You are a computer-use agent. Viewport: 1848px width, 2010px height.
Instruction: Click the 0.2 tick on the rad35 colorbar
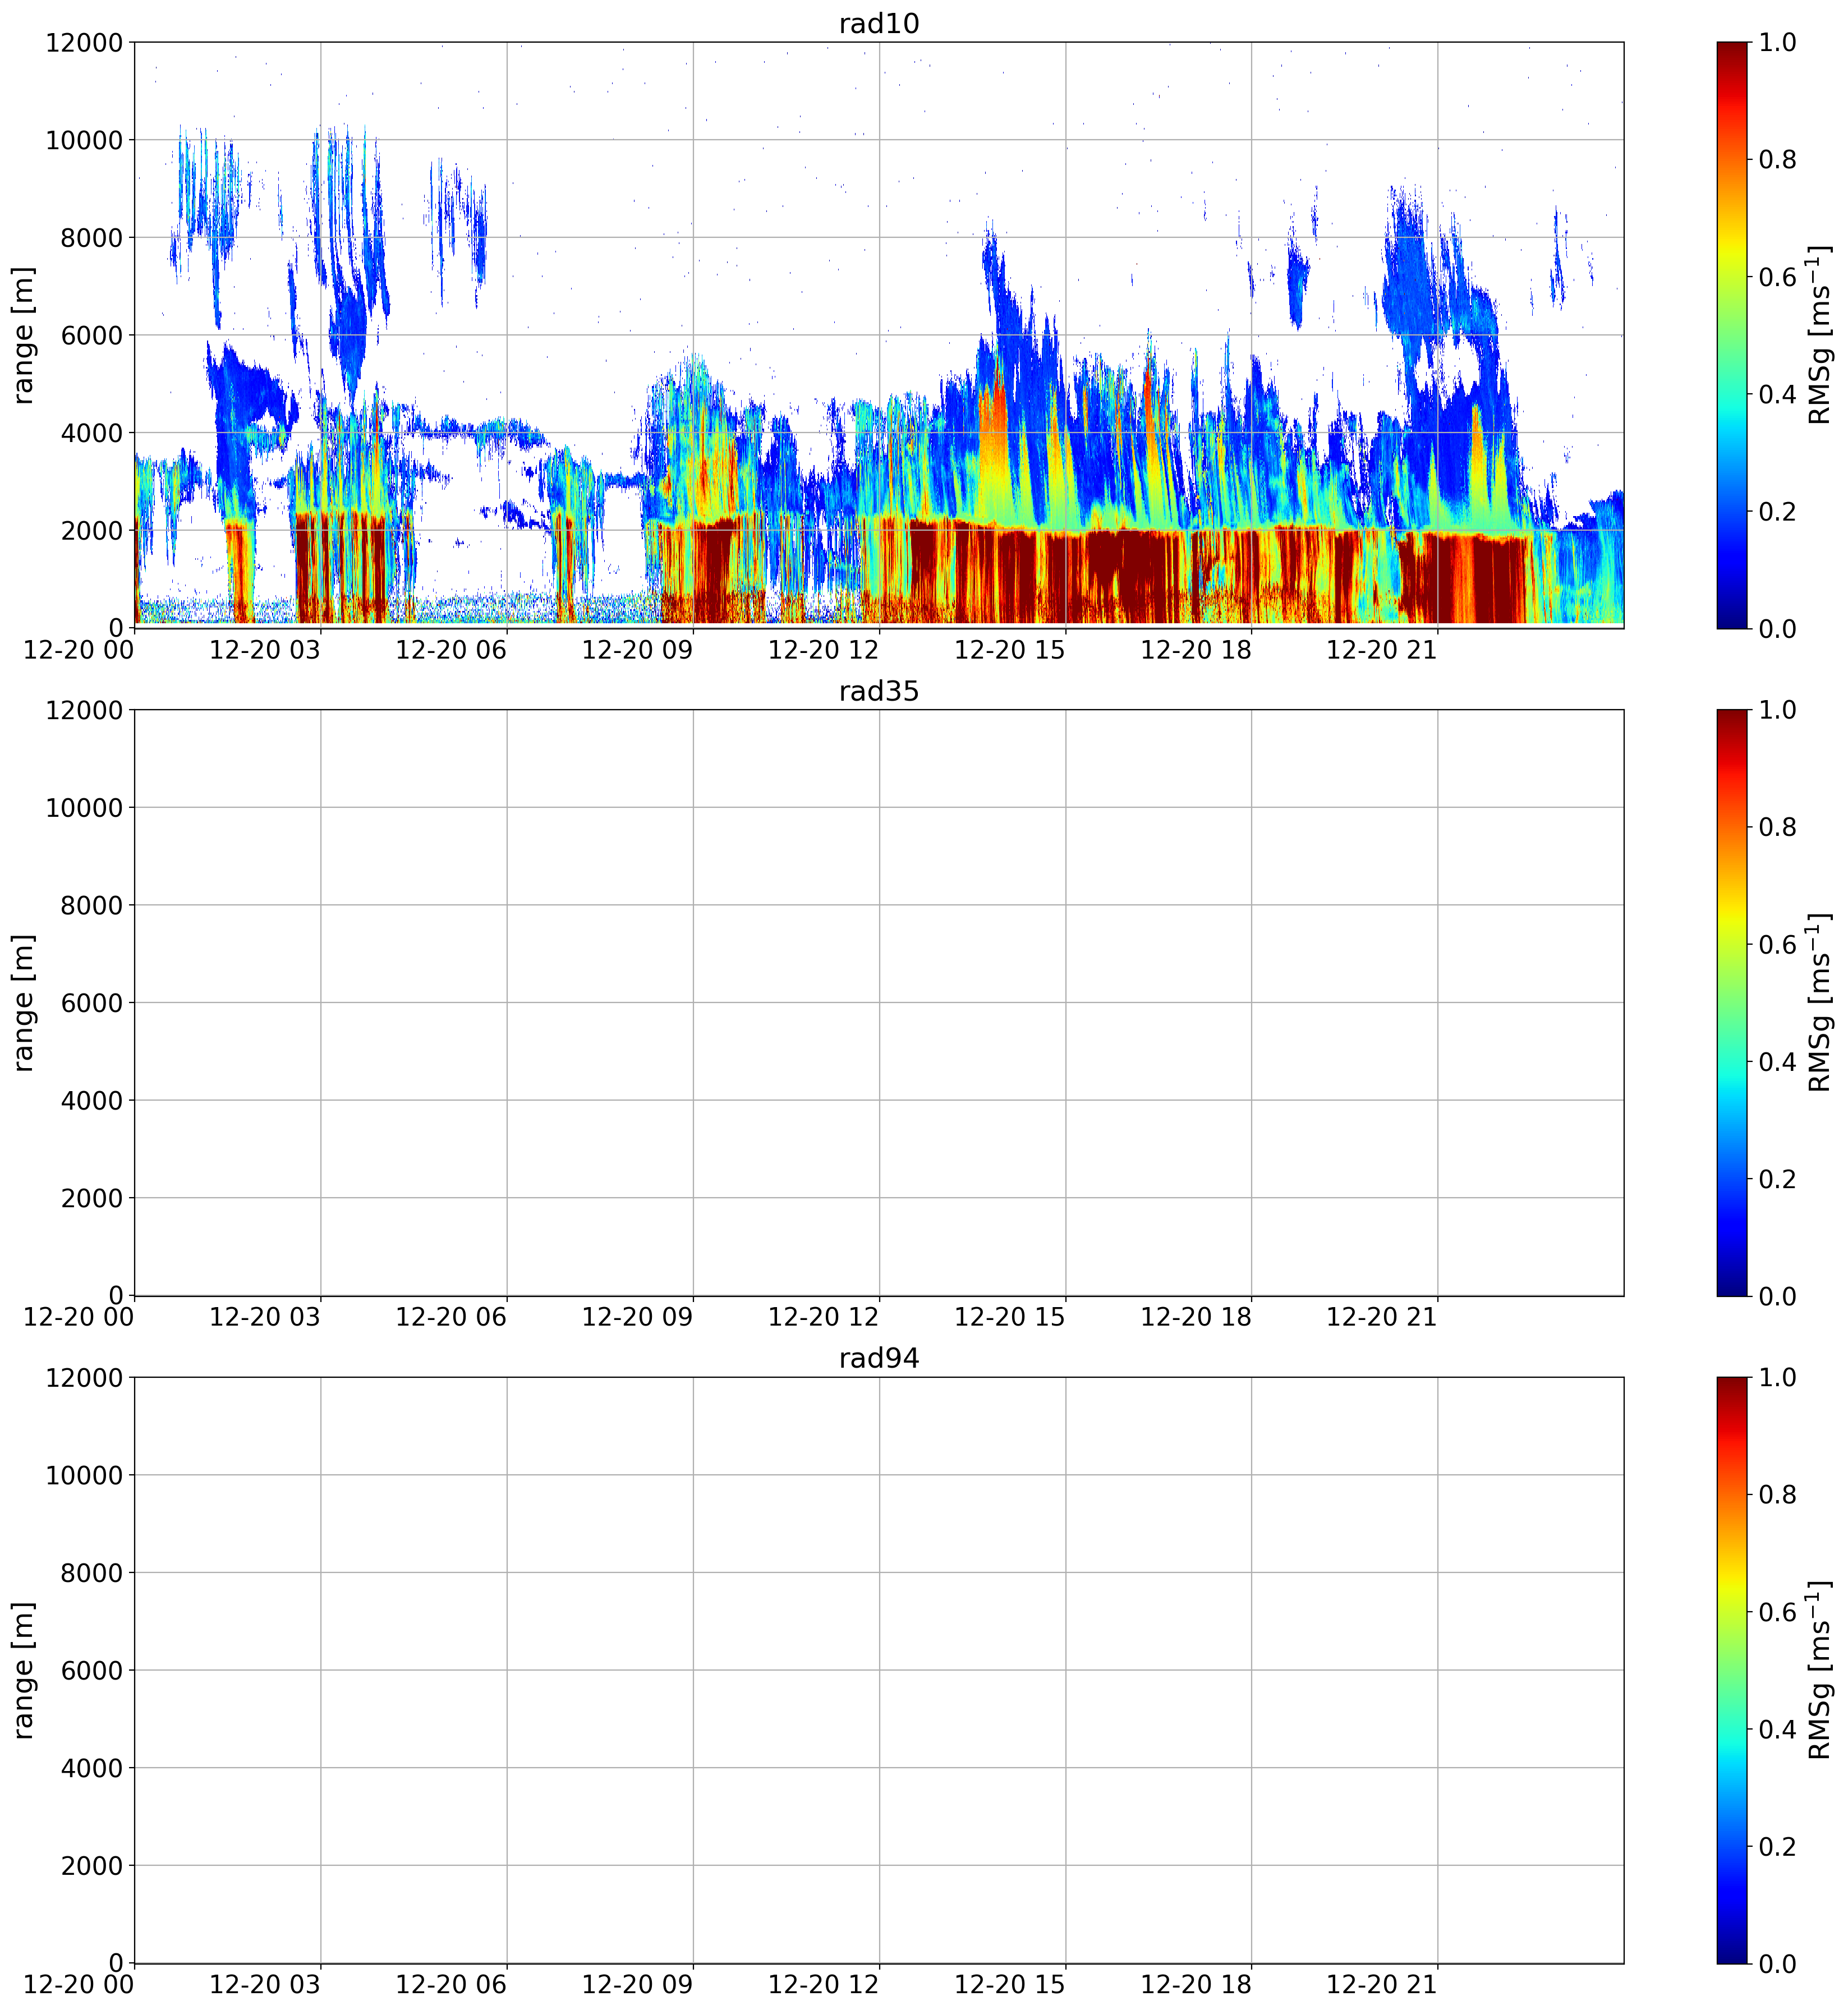[1777, 1178]
